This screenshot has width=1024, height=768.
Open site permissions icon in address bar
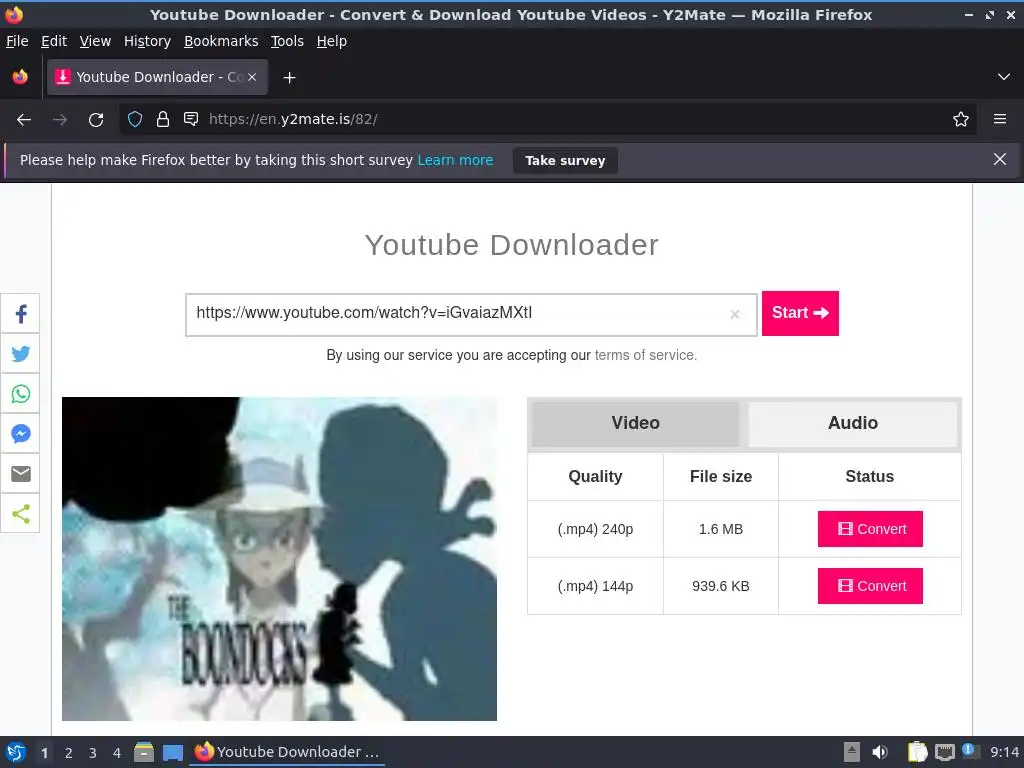tap(191, 119)
